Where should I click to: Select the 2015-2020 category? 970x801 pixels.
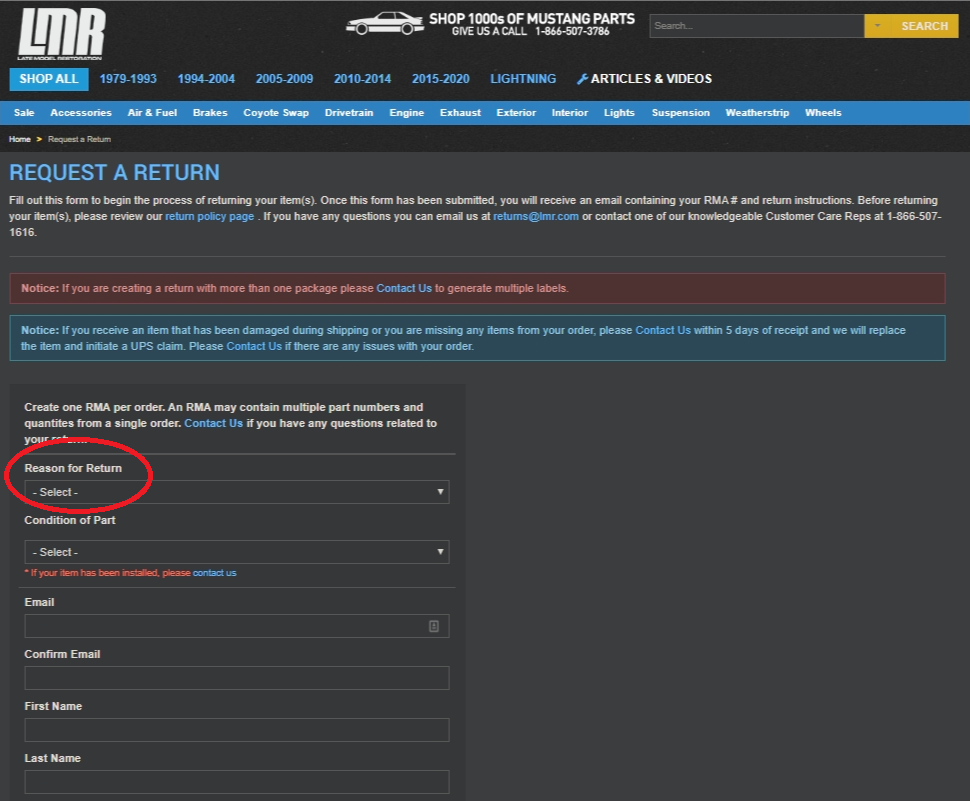pos(440,78)
